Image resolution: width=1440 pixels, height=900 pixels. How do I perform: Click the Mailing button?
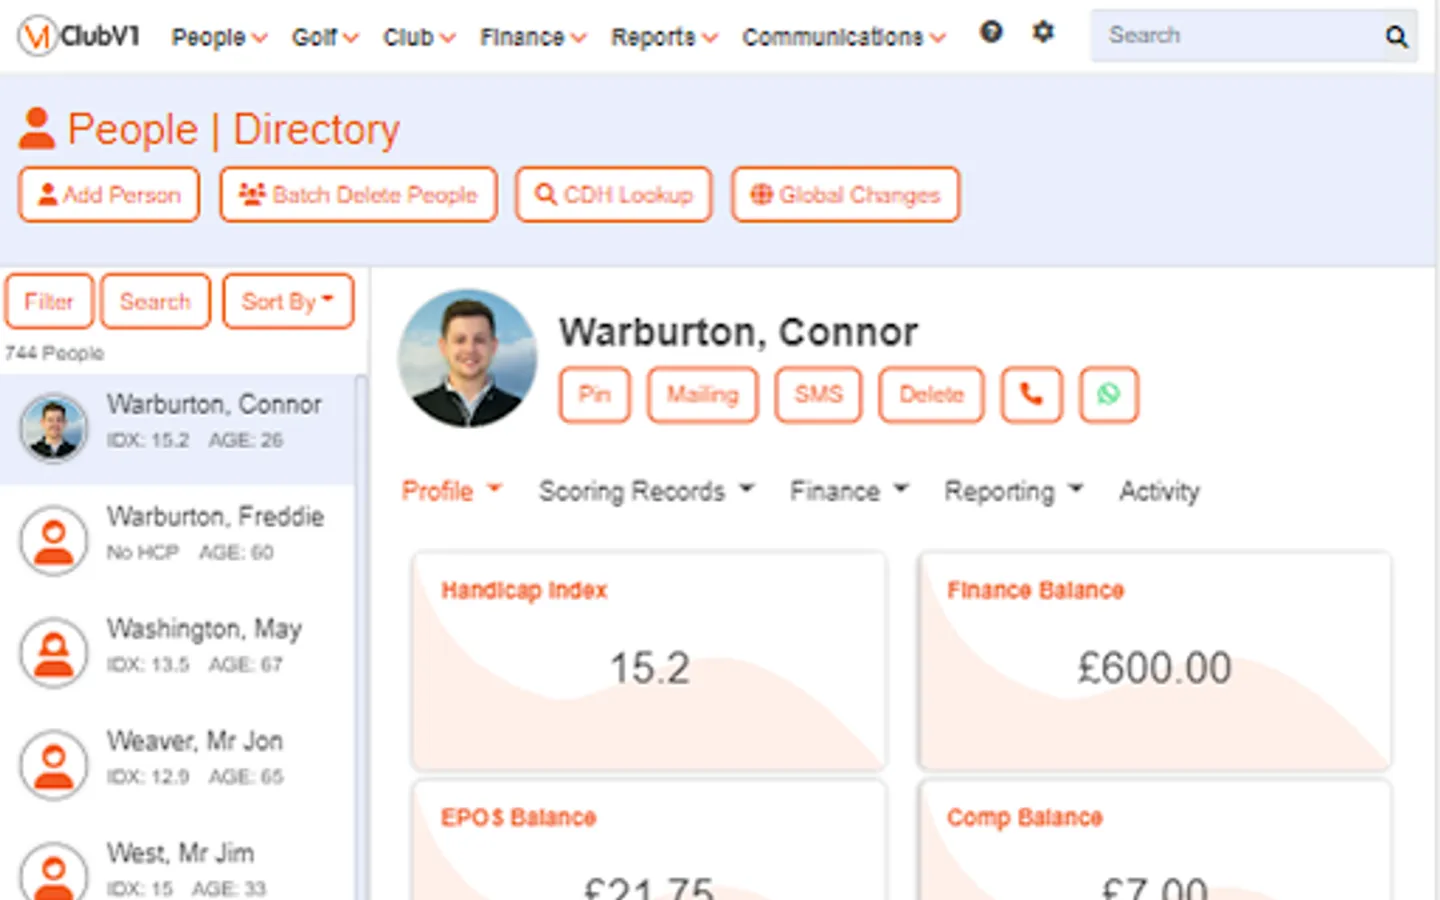click(702, 395)
